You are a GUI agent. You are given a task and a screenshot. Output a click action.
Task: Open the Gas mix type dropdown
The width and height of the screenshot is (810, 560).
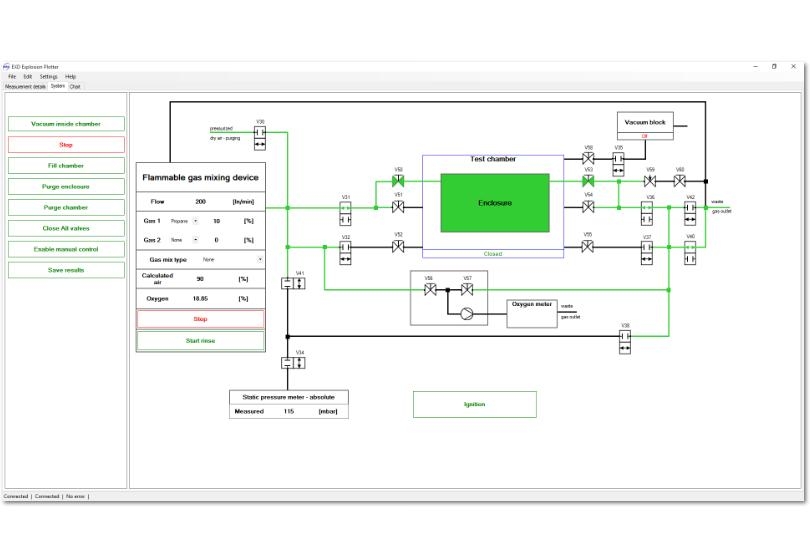point(260,260)
